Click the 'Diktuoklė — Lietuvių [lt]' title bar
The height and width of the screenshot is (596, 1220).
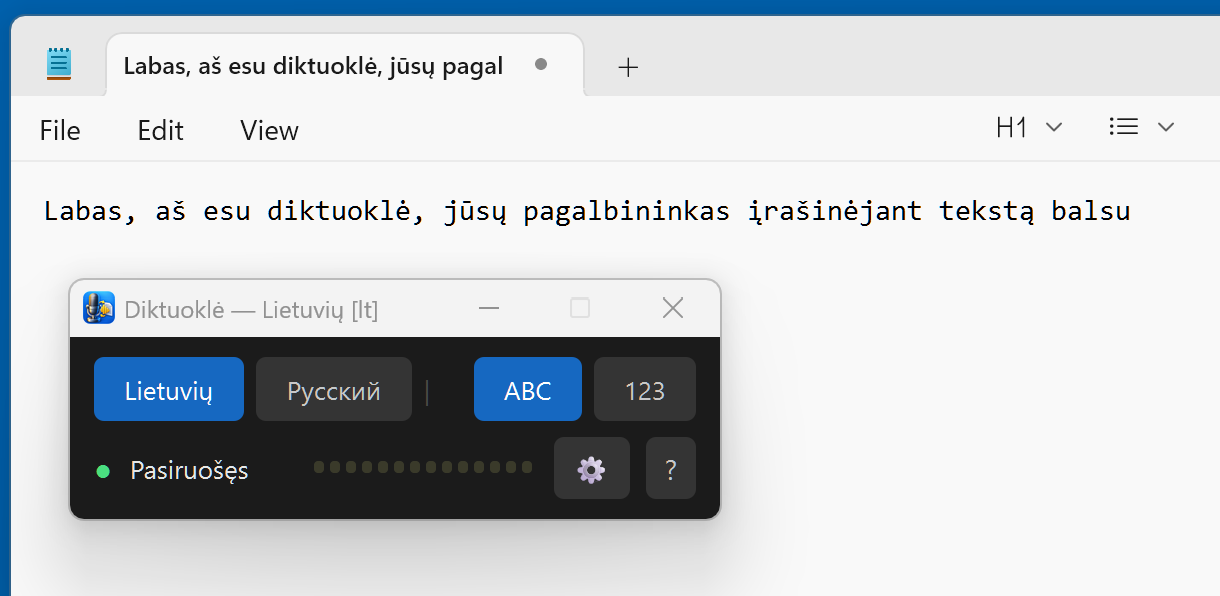[395, 308]
